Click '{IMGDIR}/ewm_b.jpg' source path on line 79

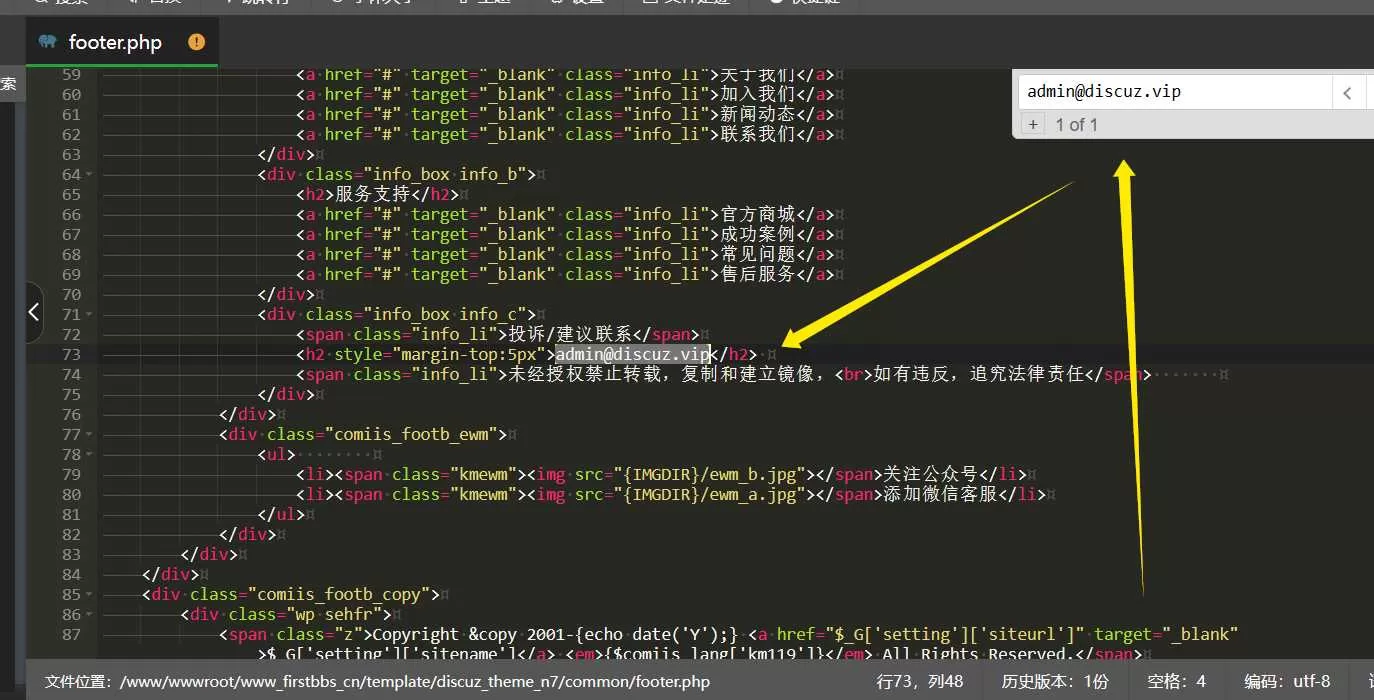(710, 474)
